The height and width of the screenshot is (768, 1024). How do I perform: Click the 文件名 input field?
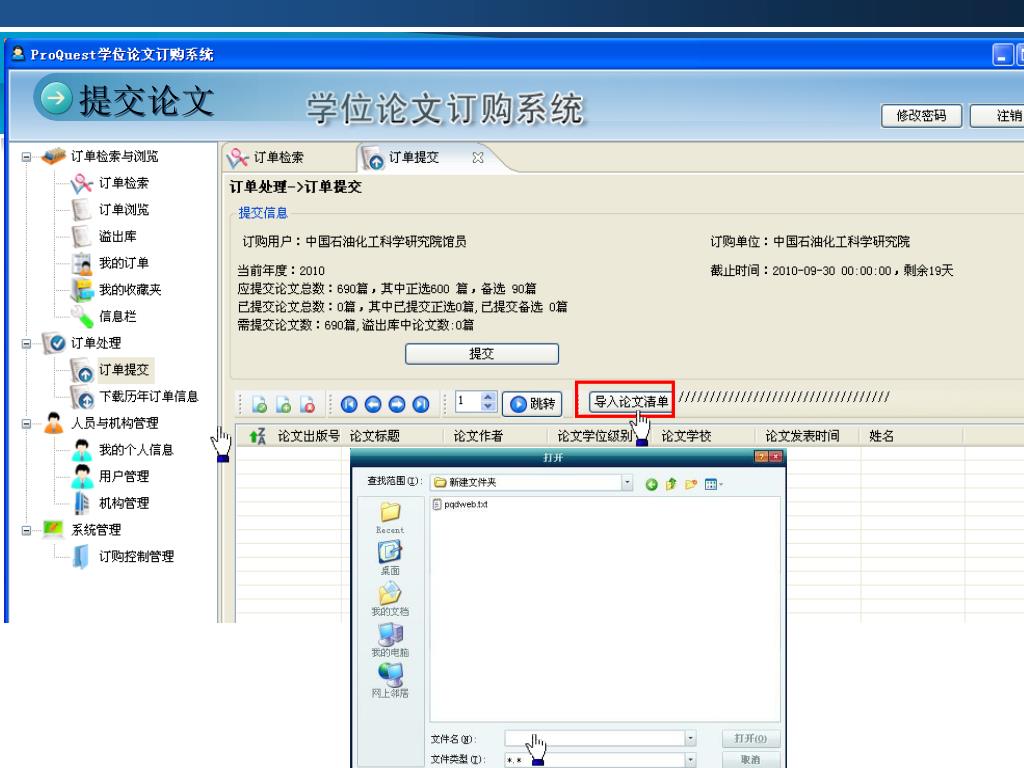click(x=594, y=739)
